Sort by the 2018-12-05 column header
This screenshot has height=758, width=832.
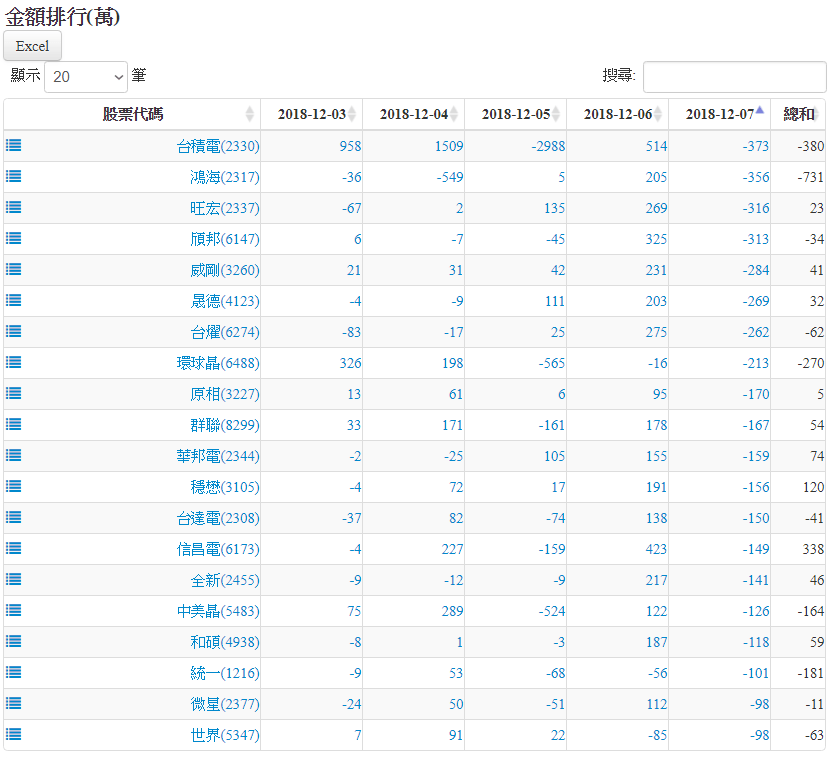click(515, 114)
